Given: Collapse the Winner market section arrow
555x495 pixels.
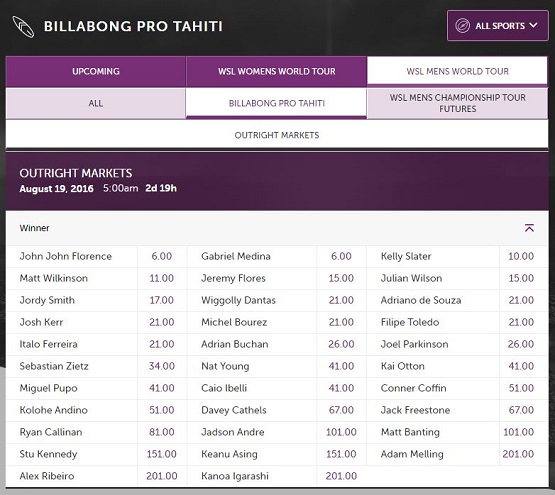Looking at the screenshot, I should [x=529, y=228].
